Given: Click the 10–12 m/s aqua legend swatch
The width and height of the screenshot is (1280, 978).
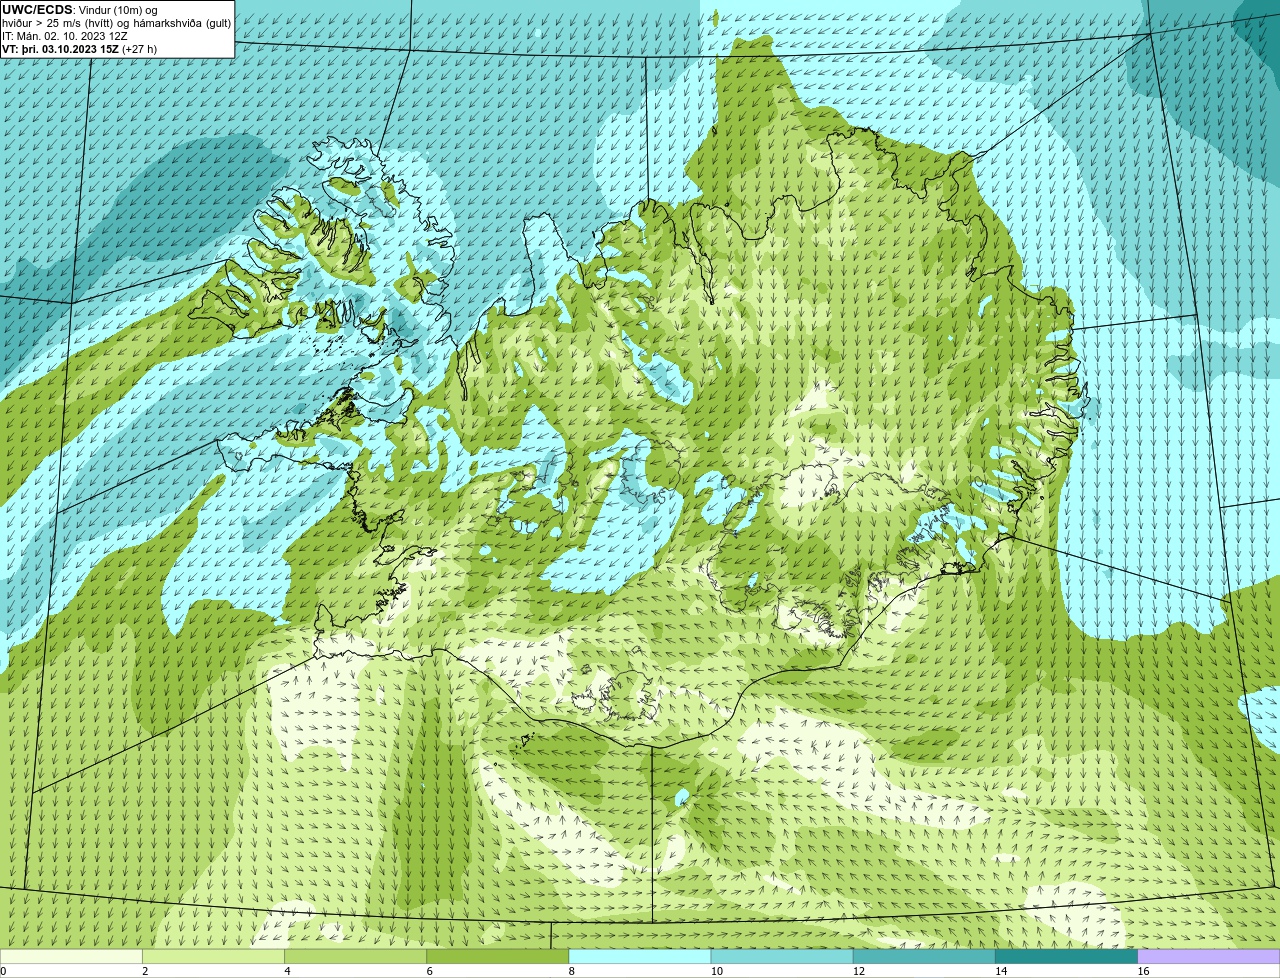Looking at the screenshot, I should point(782,957).
